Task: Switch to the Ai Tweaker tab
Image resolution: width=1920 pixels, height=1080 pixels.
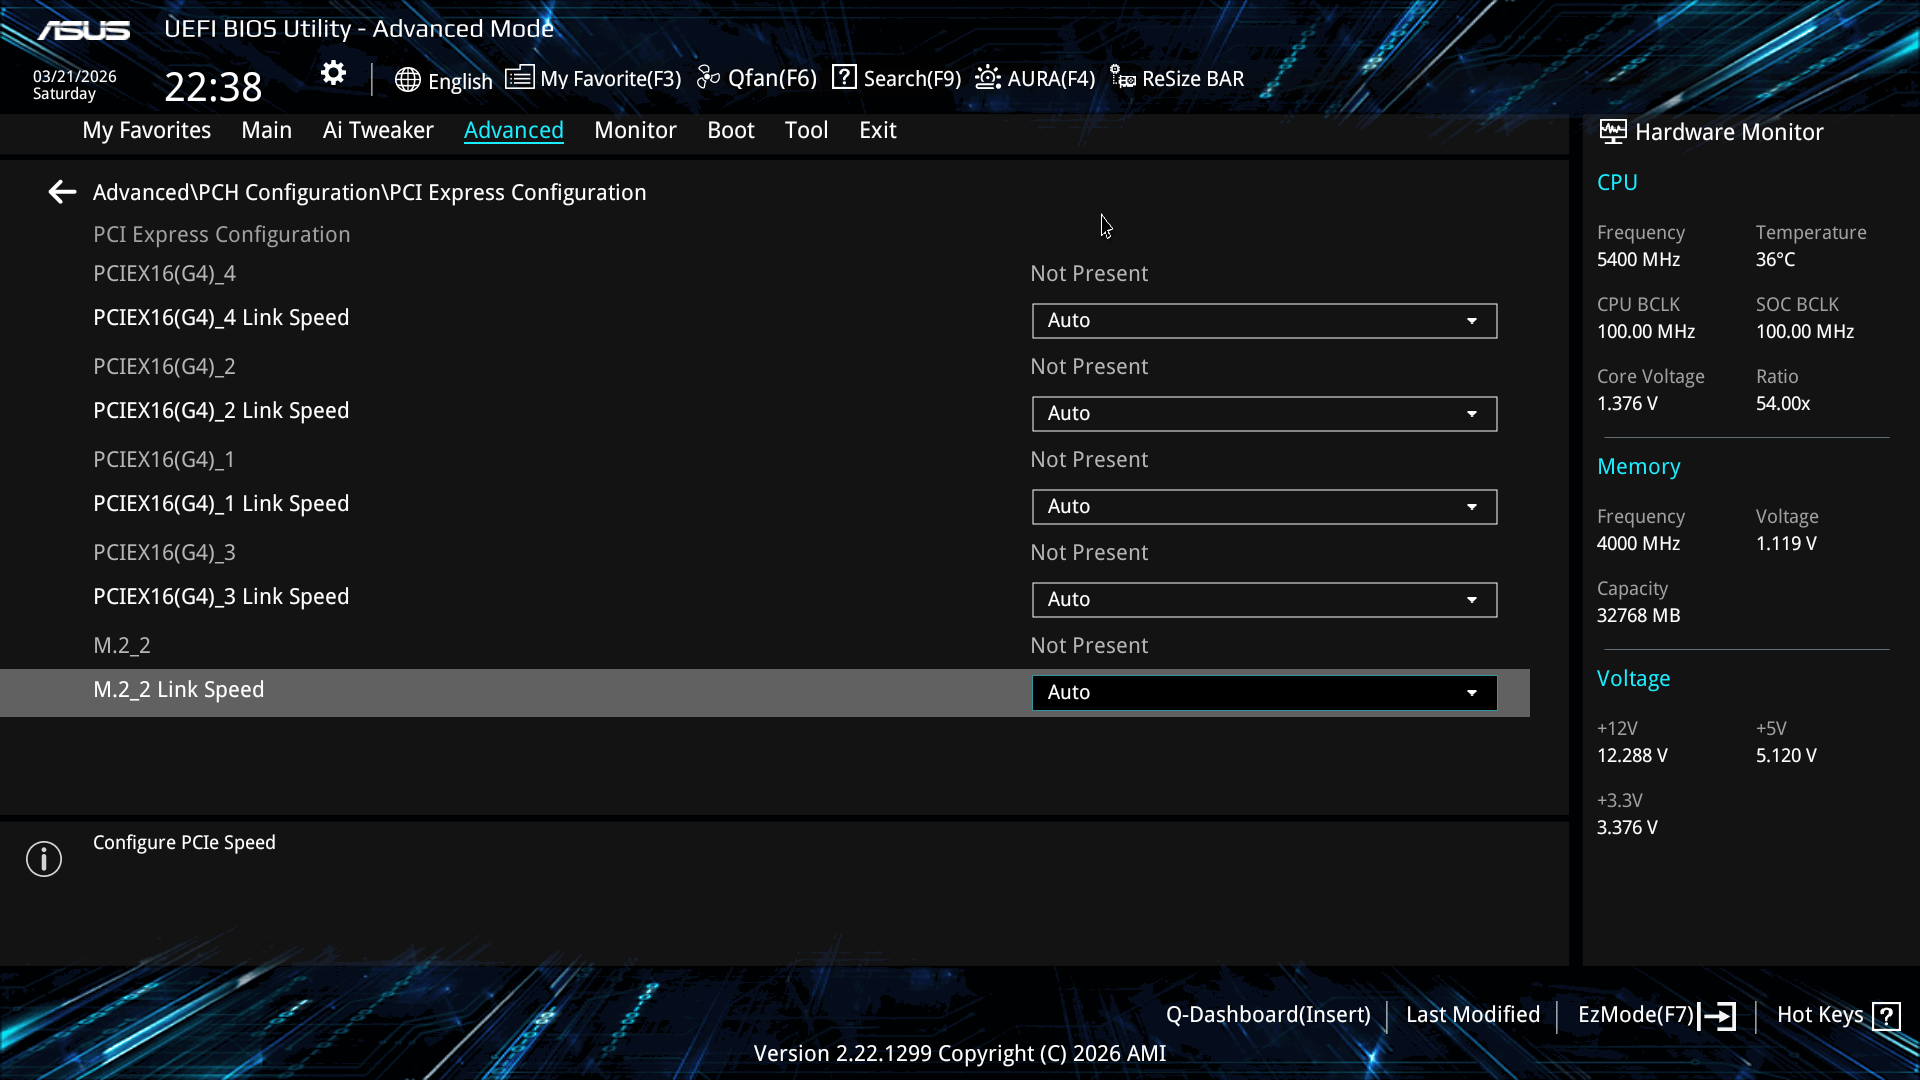Action: pos(377,130)
